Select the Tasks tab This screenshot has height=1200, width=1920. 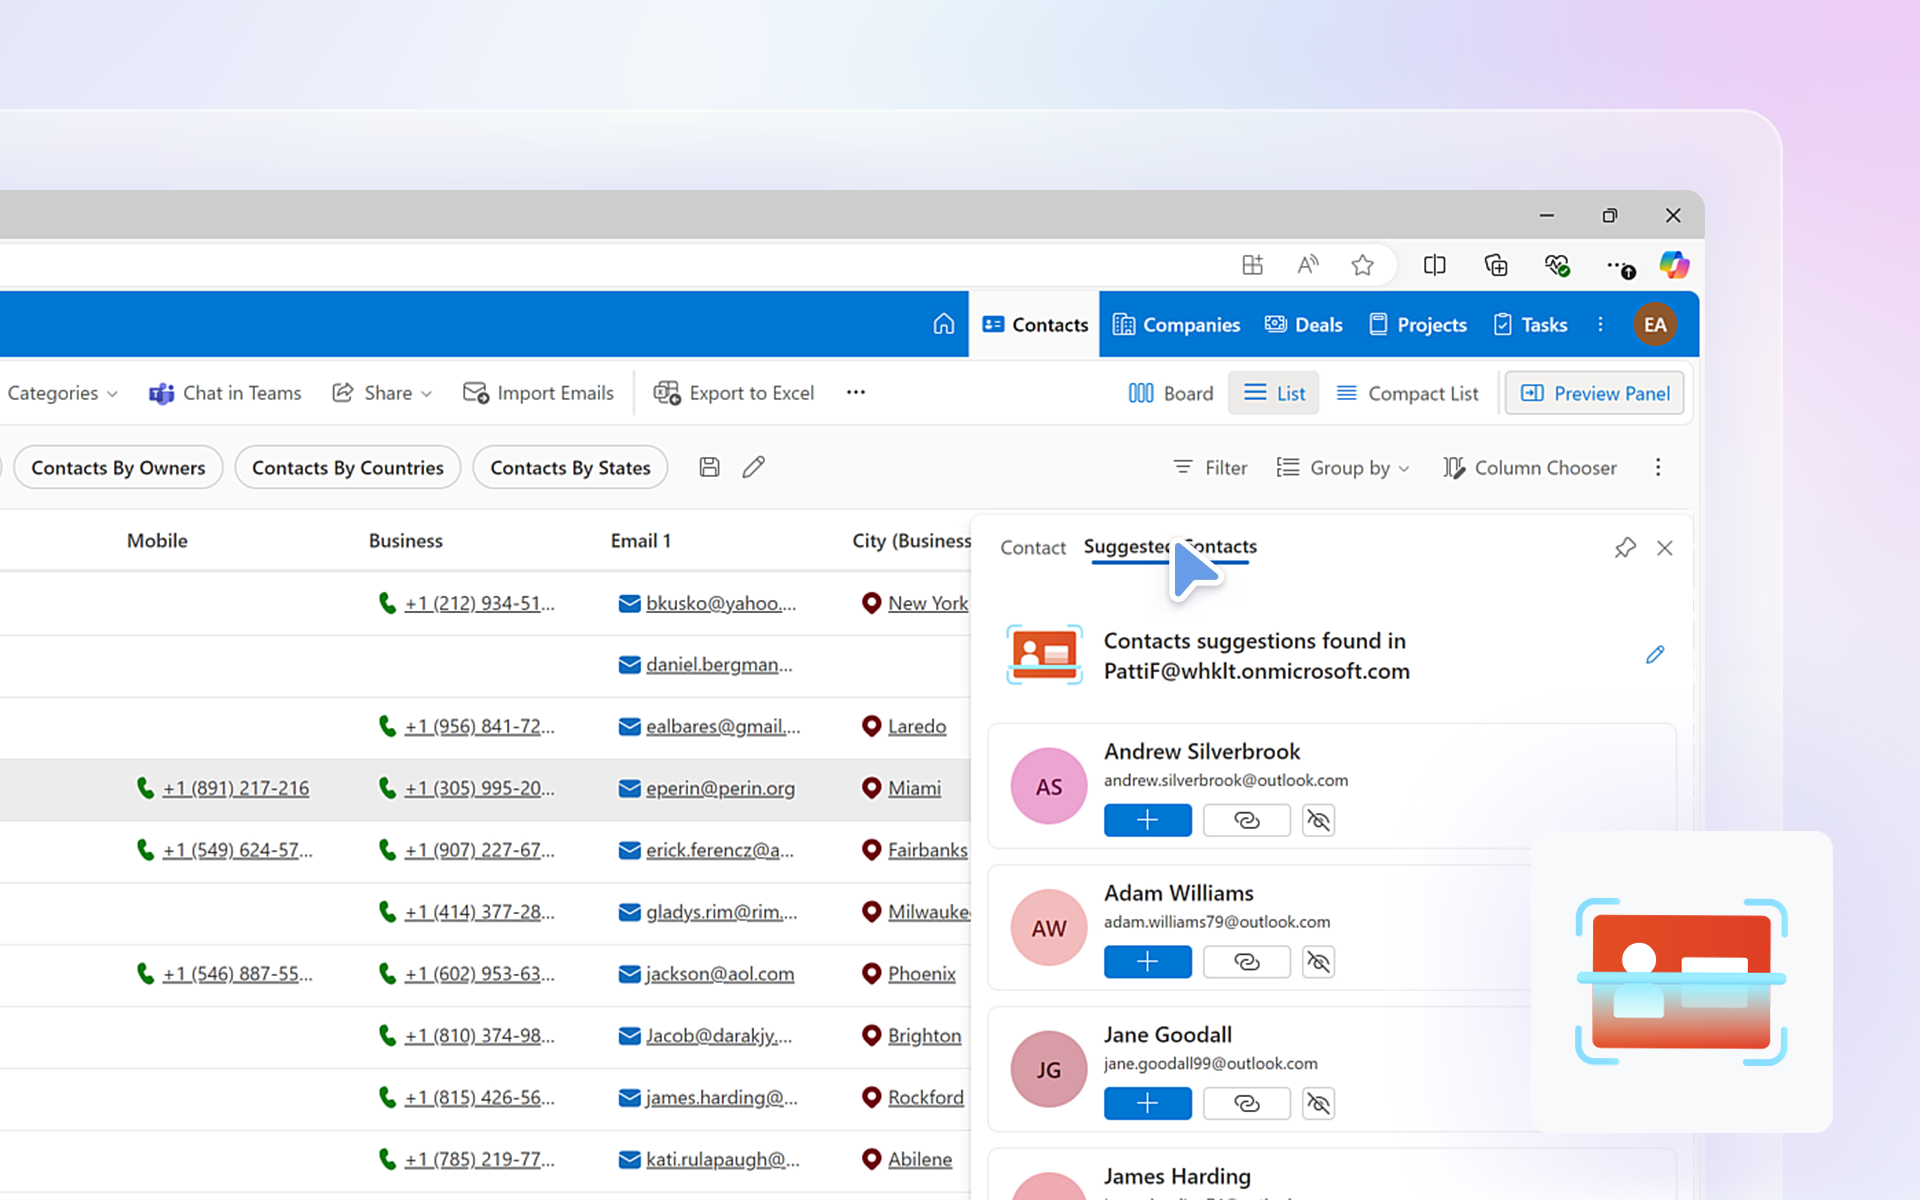point(1530,324)
